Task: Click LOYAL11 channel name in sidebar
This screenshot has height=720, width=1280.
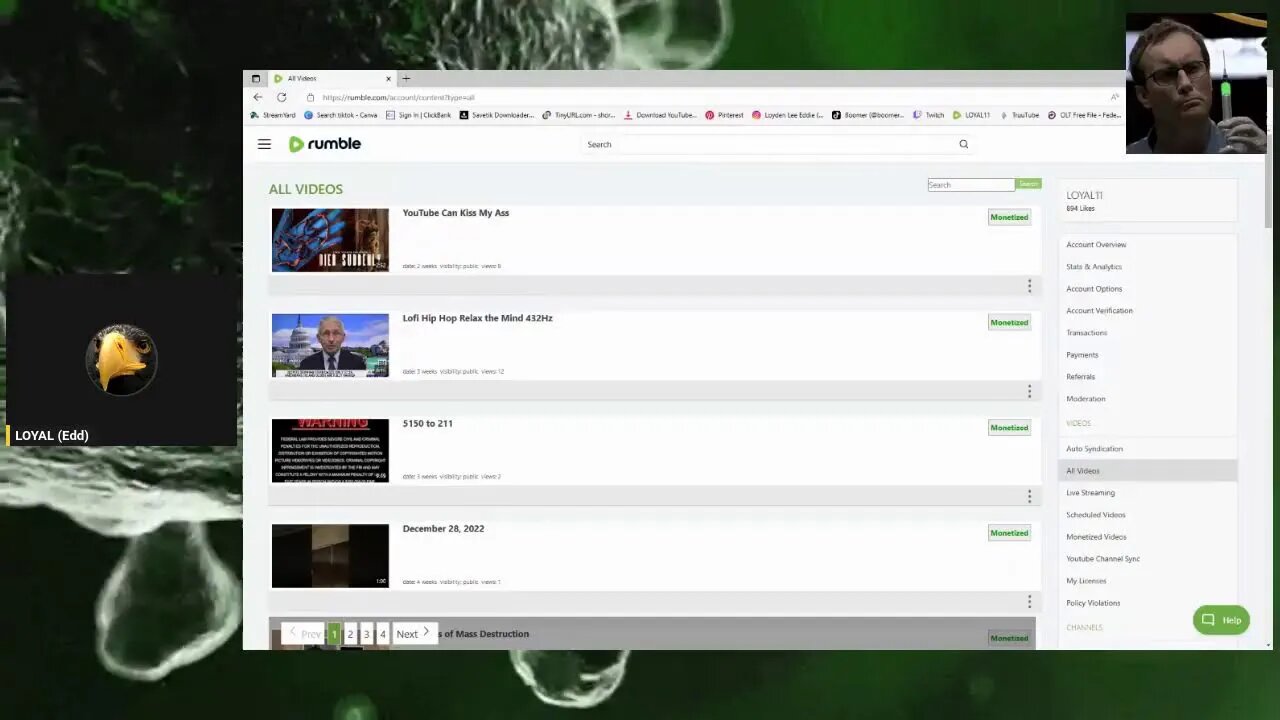Action: coord(1084,195)
